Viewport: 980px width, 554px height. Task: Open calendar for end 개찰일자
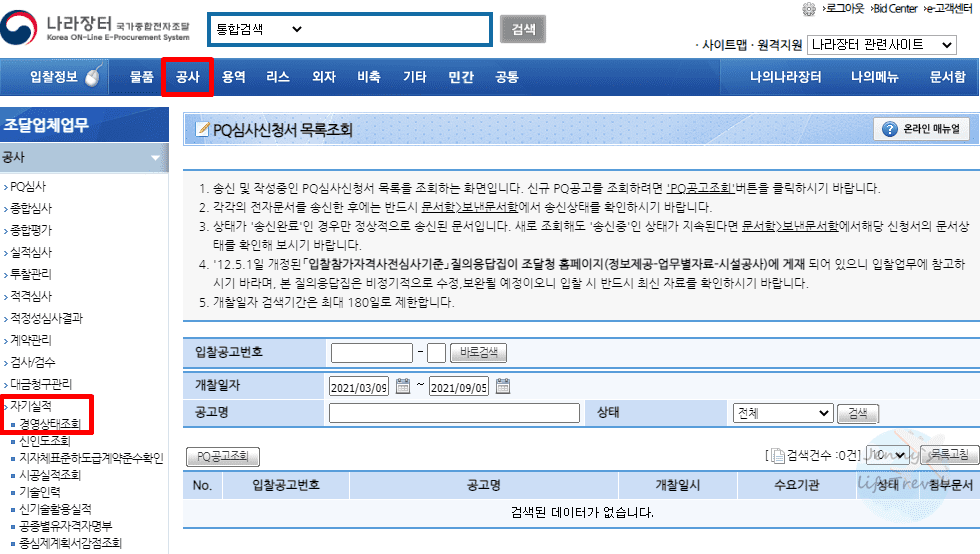point(503,386)
